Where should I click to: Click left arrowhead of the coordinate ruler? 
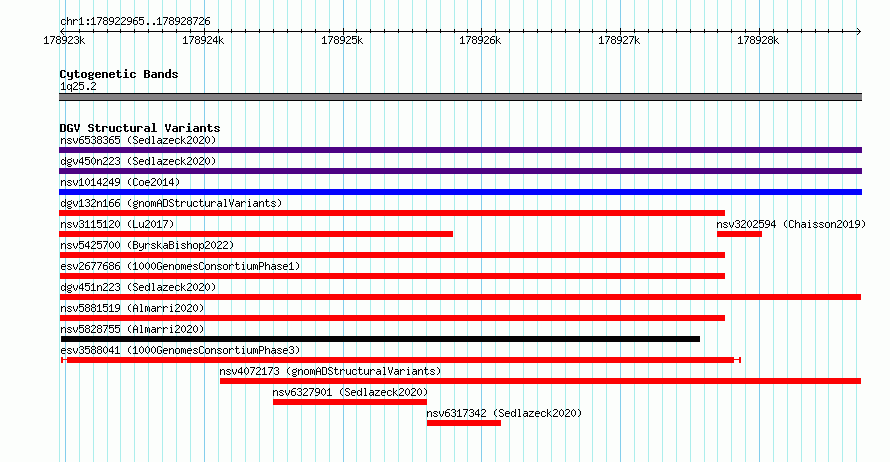(x=62, y=31)
